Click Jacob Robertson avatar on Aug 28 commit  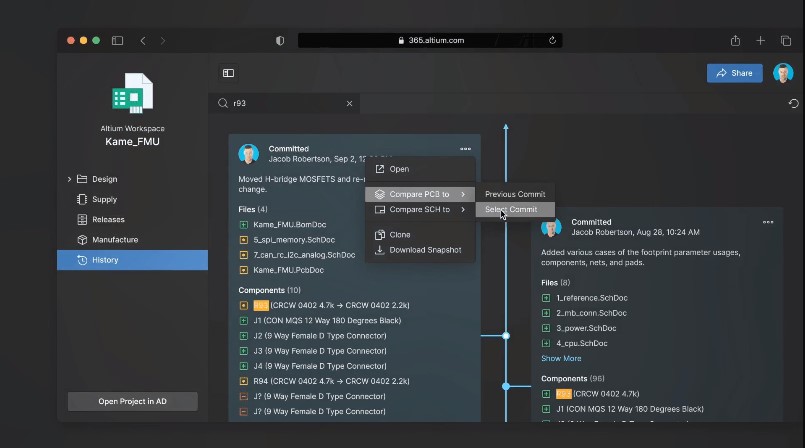551,227
